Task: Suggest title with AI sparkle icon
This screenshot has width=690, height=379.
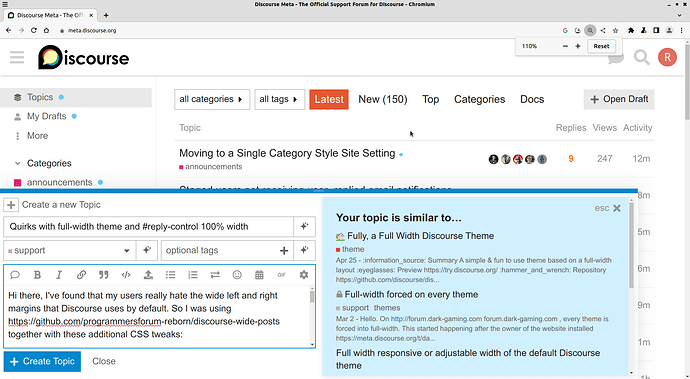Action: 304,226
